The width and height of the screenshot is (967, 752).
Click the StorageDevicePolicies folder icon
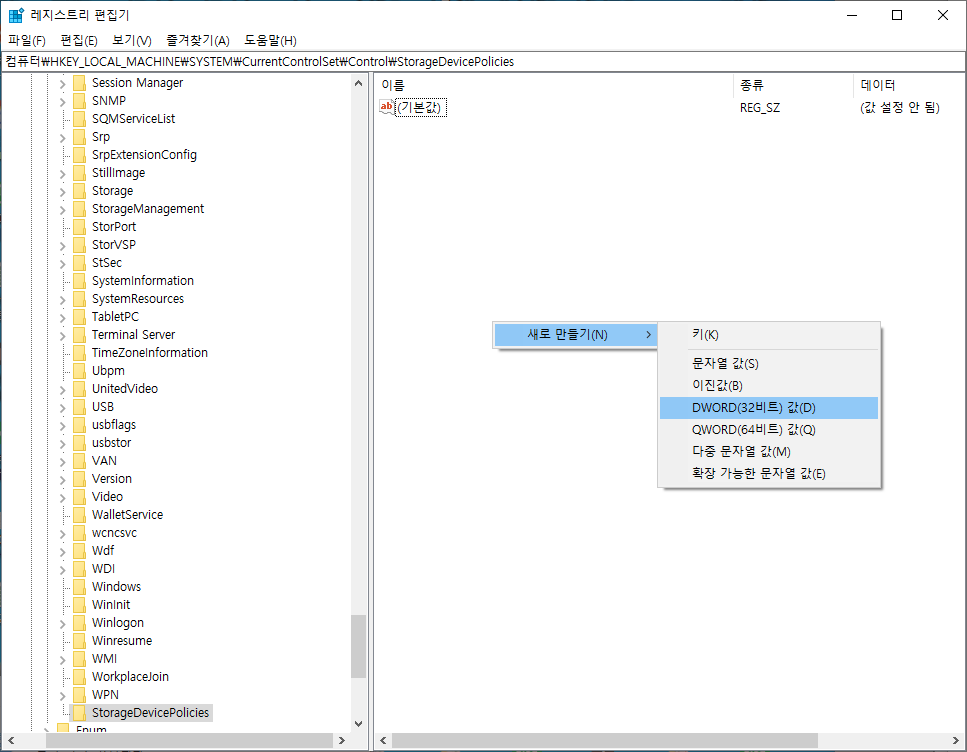click(80, 713)
